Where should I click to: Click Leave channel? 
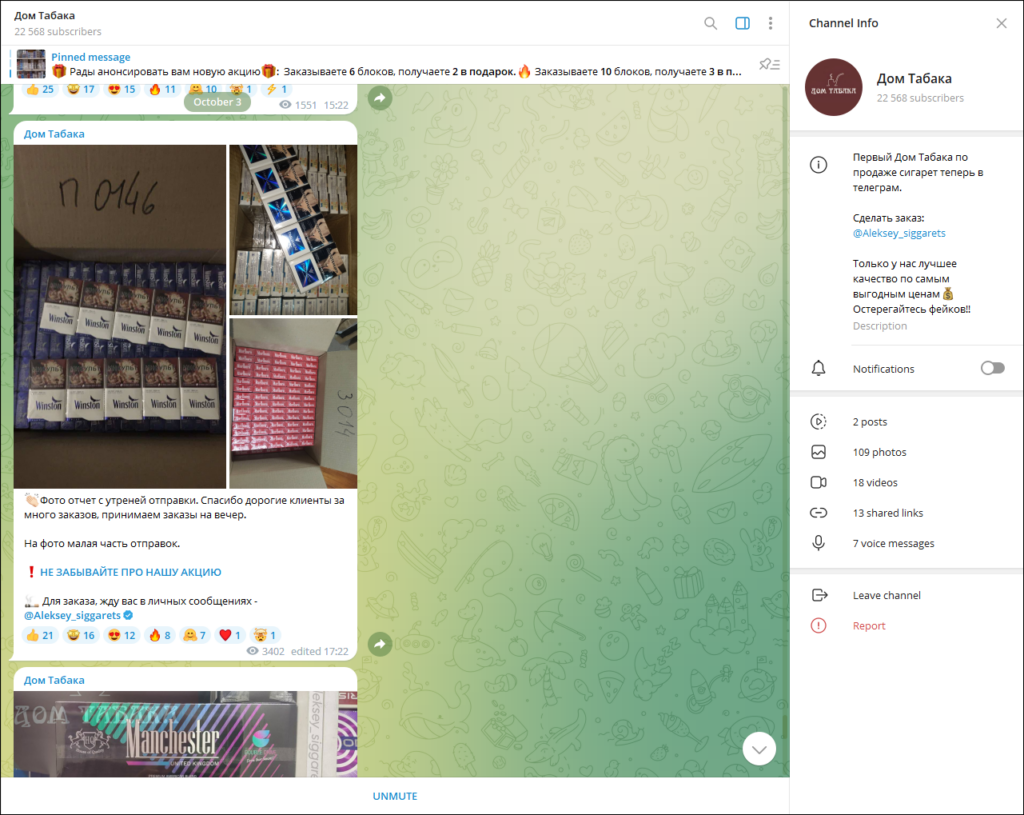[886, 595]
